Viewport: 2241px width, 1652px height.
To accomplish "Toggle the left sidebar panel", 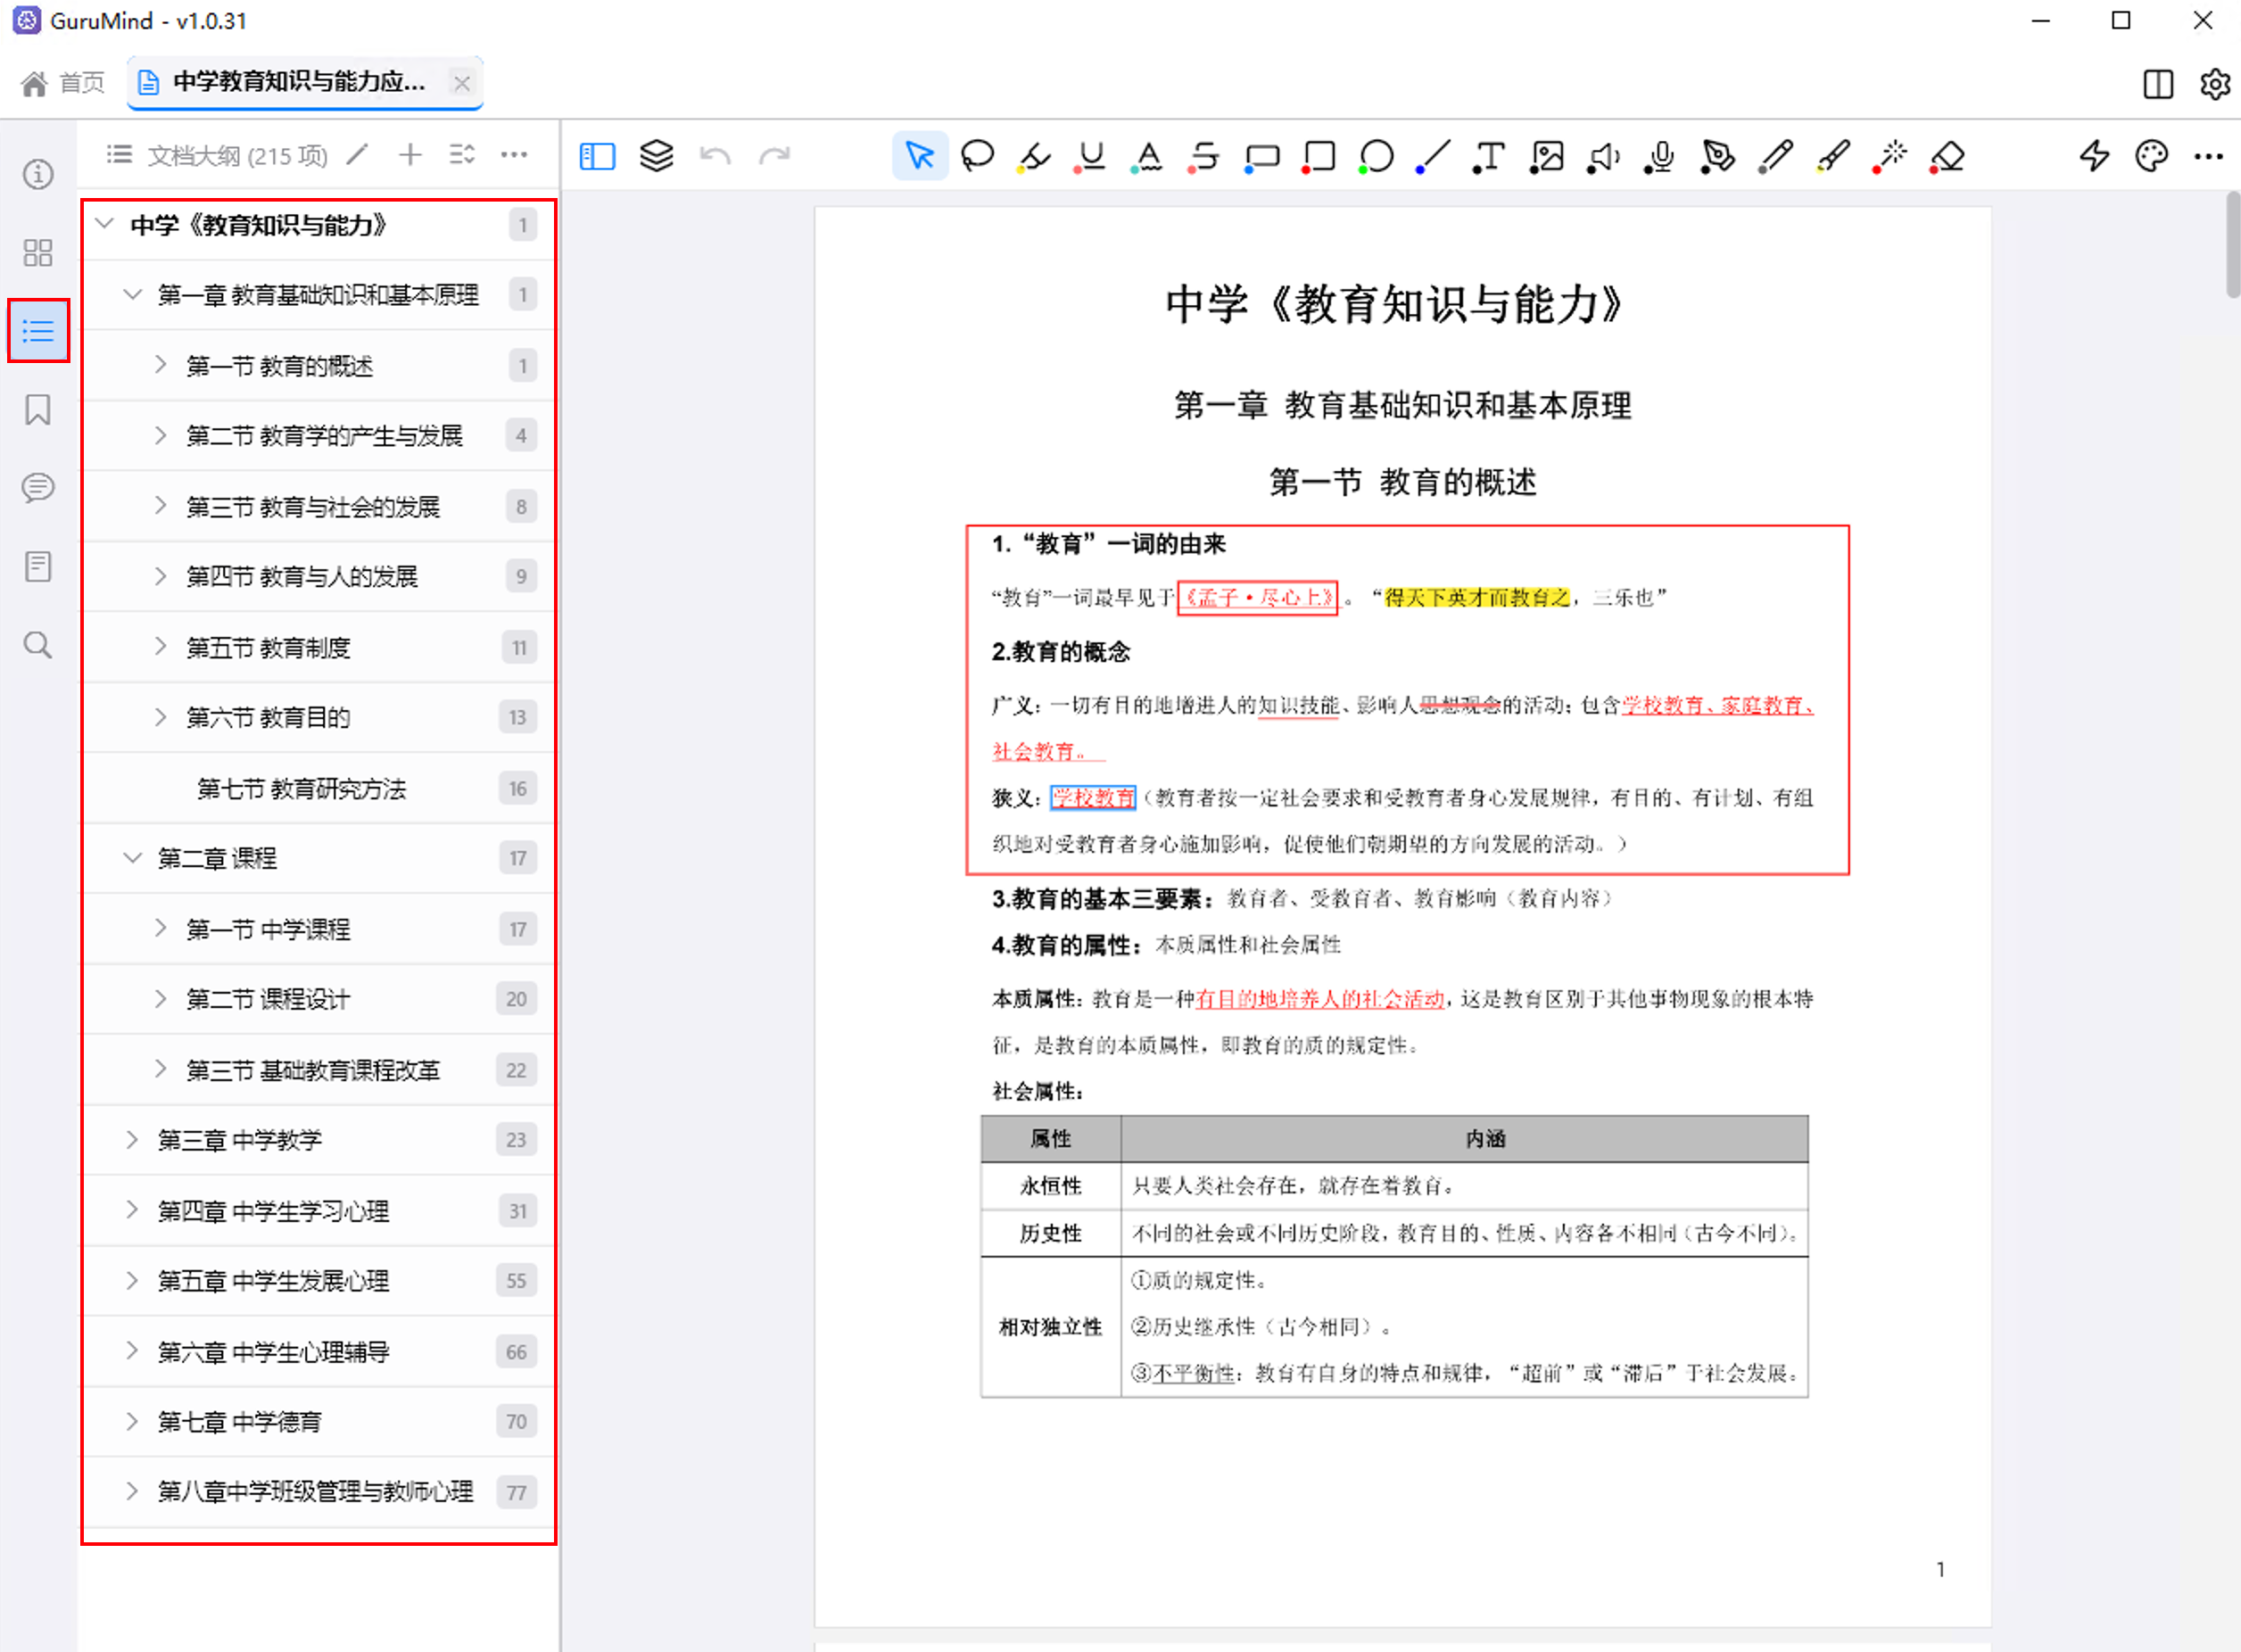I will [597, 156].
